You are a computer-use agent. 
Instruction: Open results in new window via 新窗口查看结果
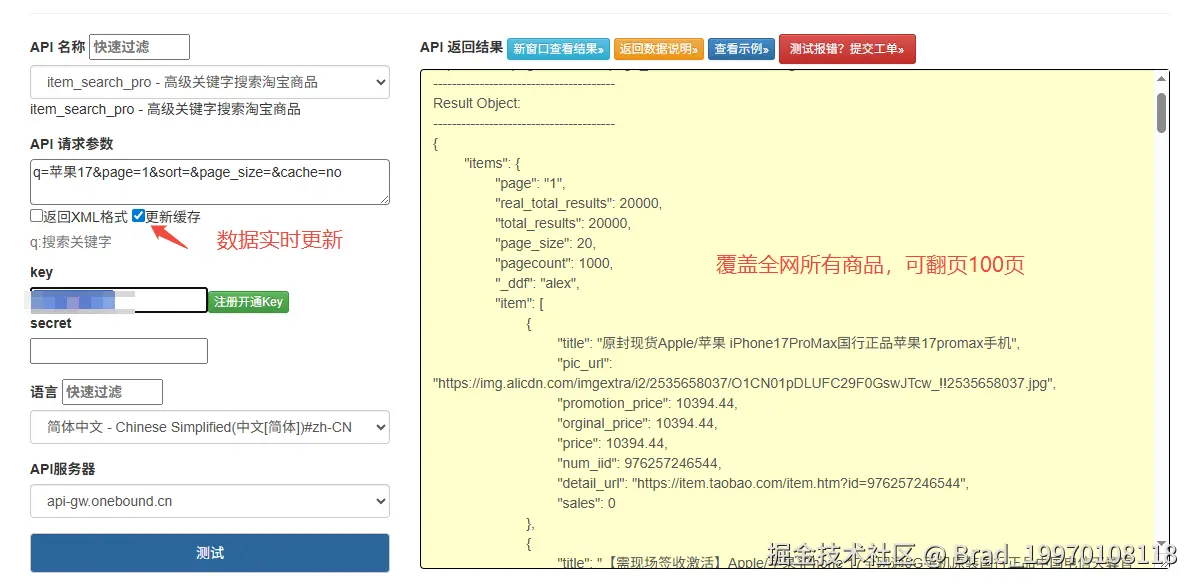point(558,47)
